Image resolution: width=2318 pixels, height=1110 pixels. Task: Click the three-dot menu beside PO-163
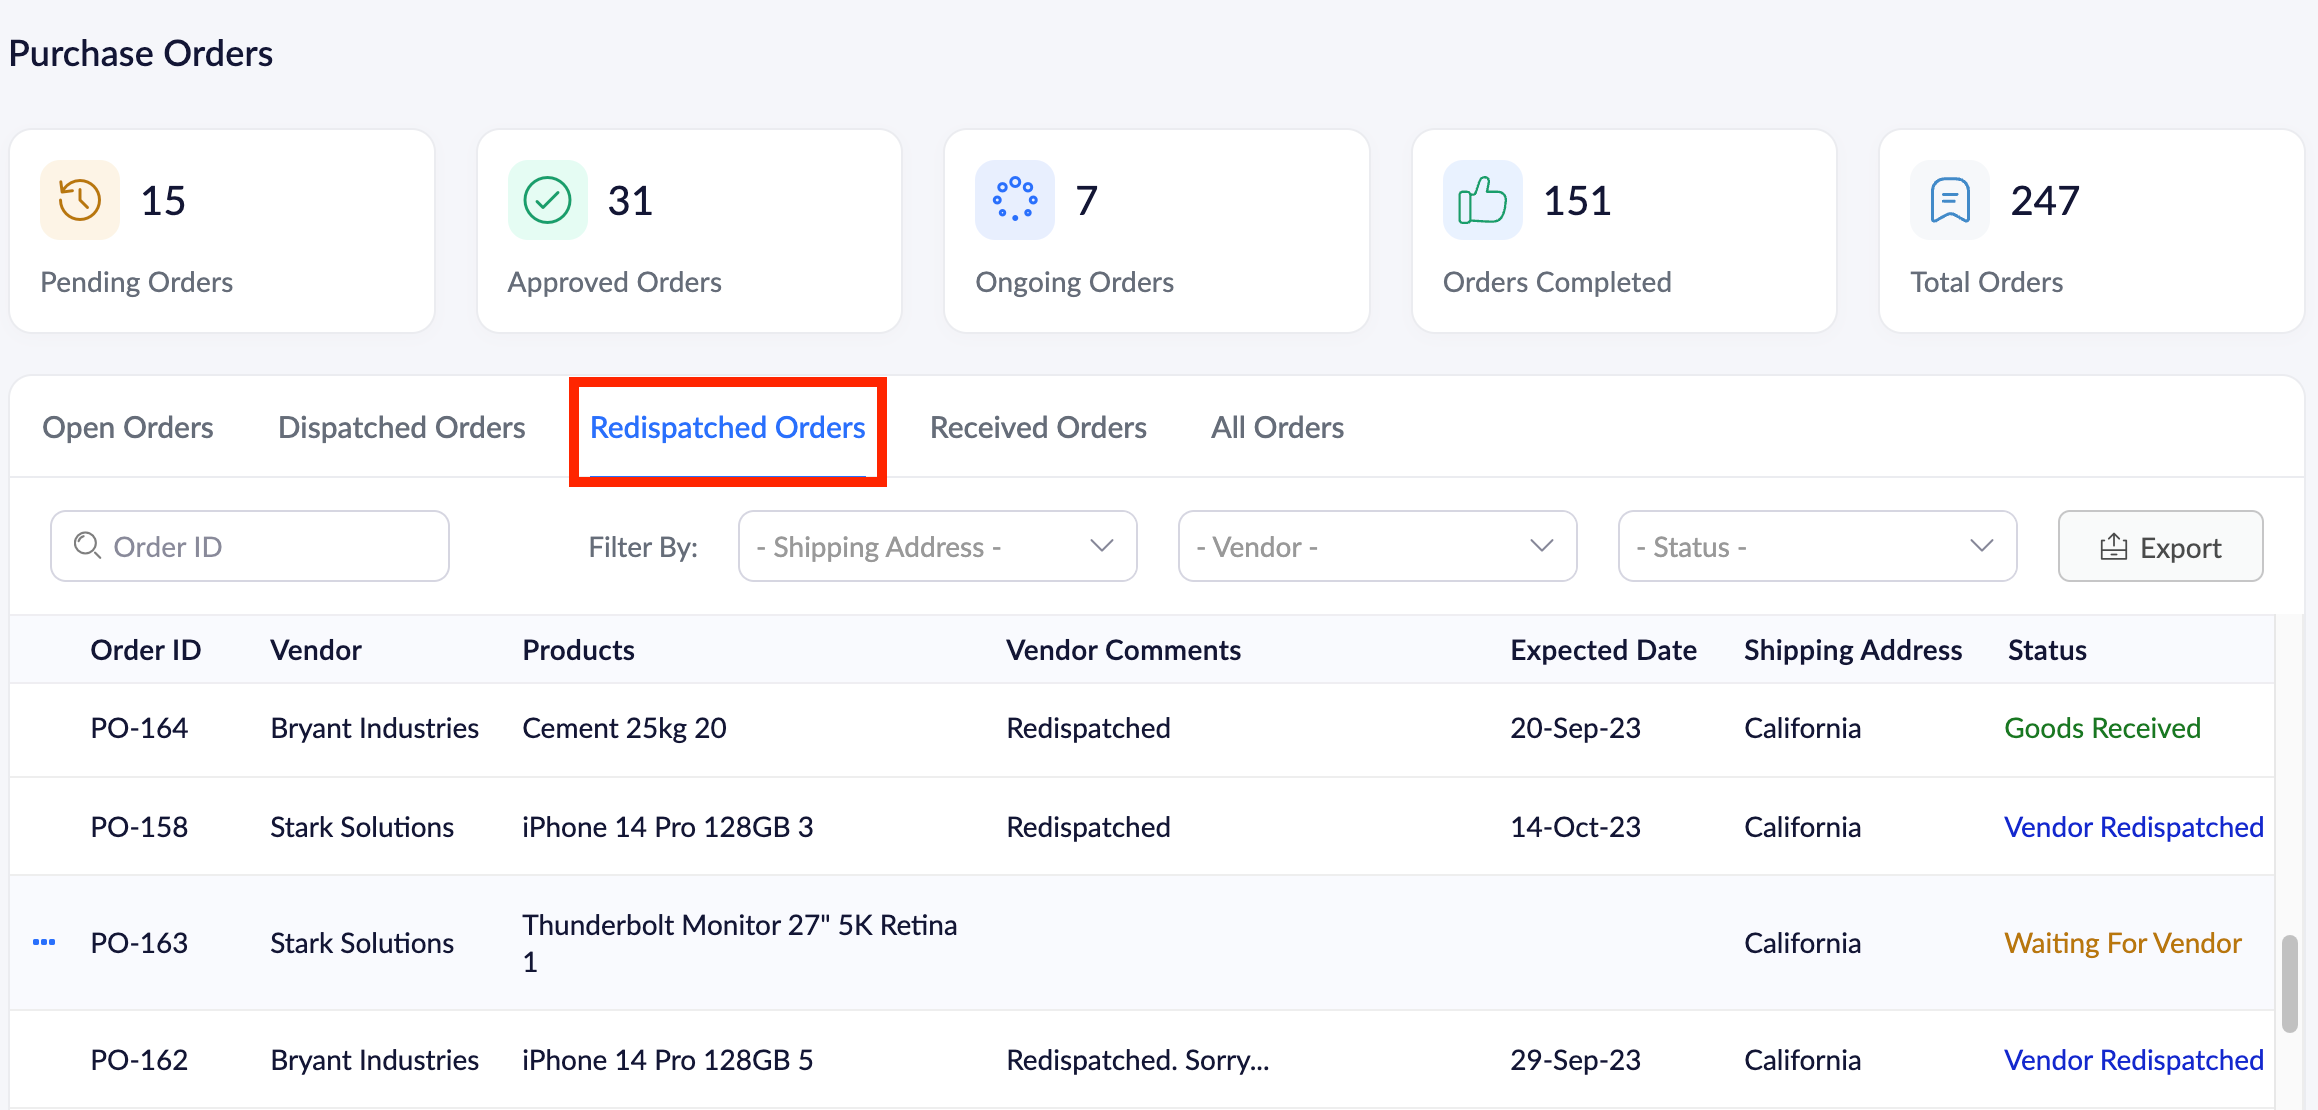click(44, 942)
